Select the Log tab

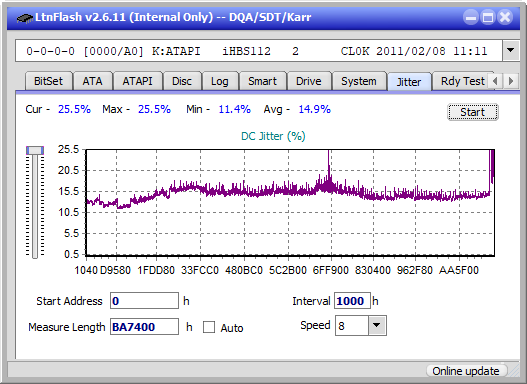tap(220, 81)
